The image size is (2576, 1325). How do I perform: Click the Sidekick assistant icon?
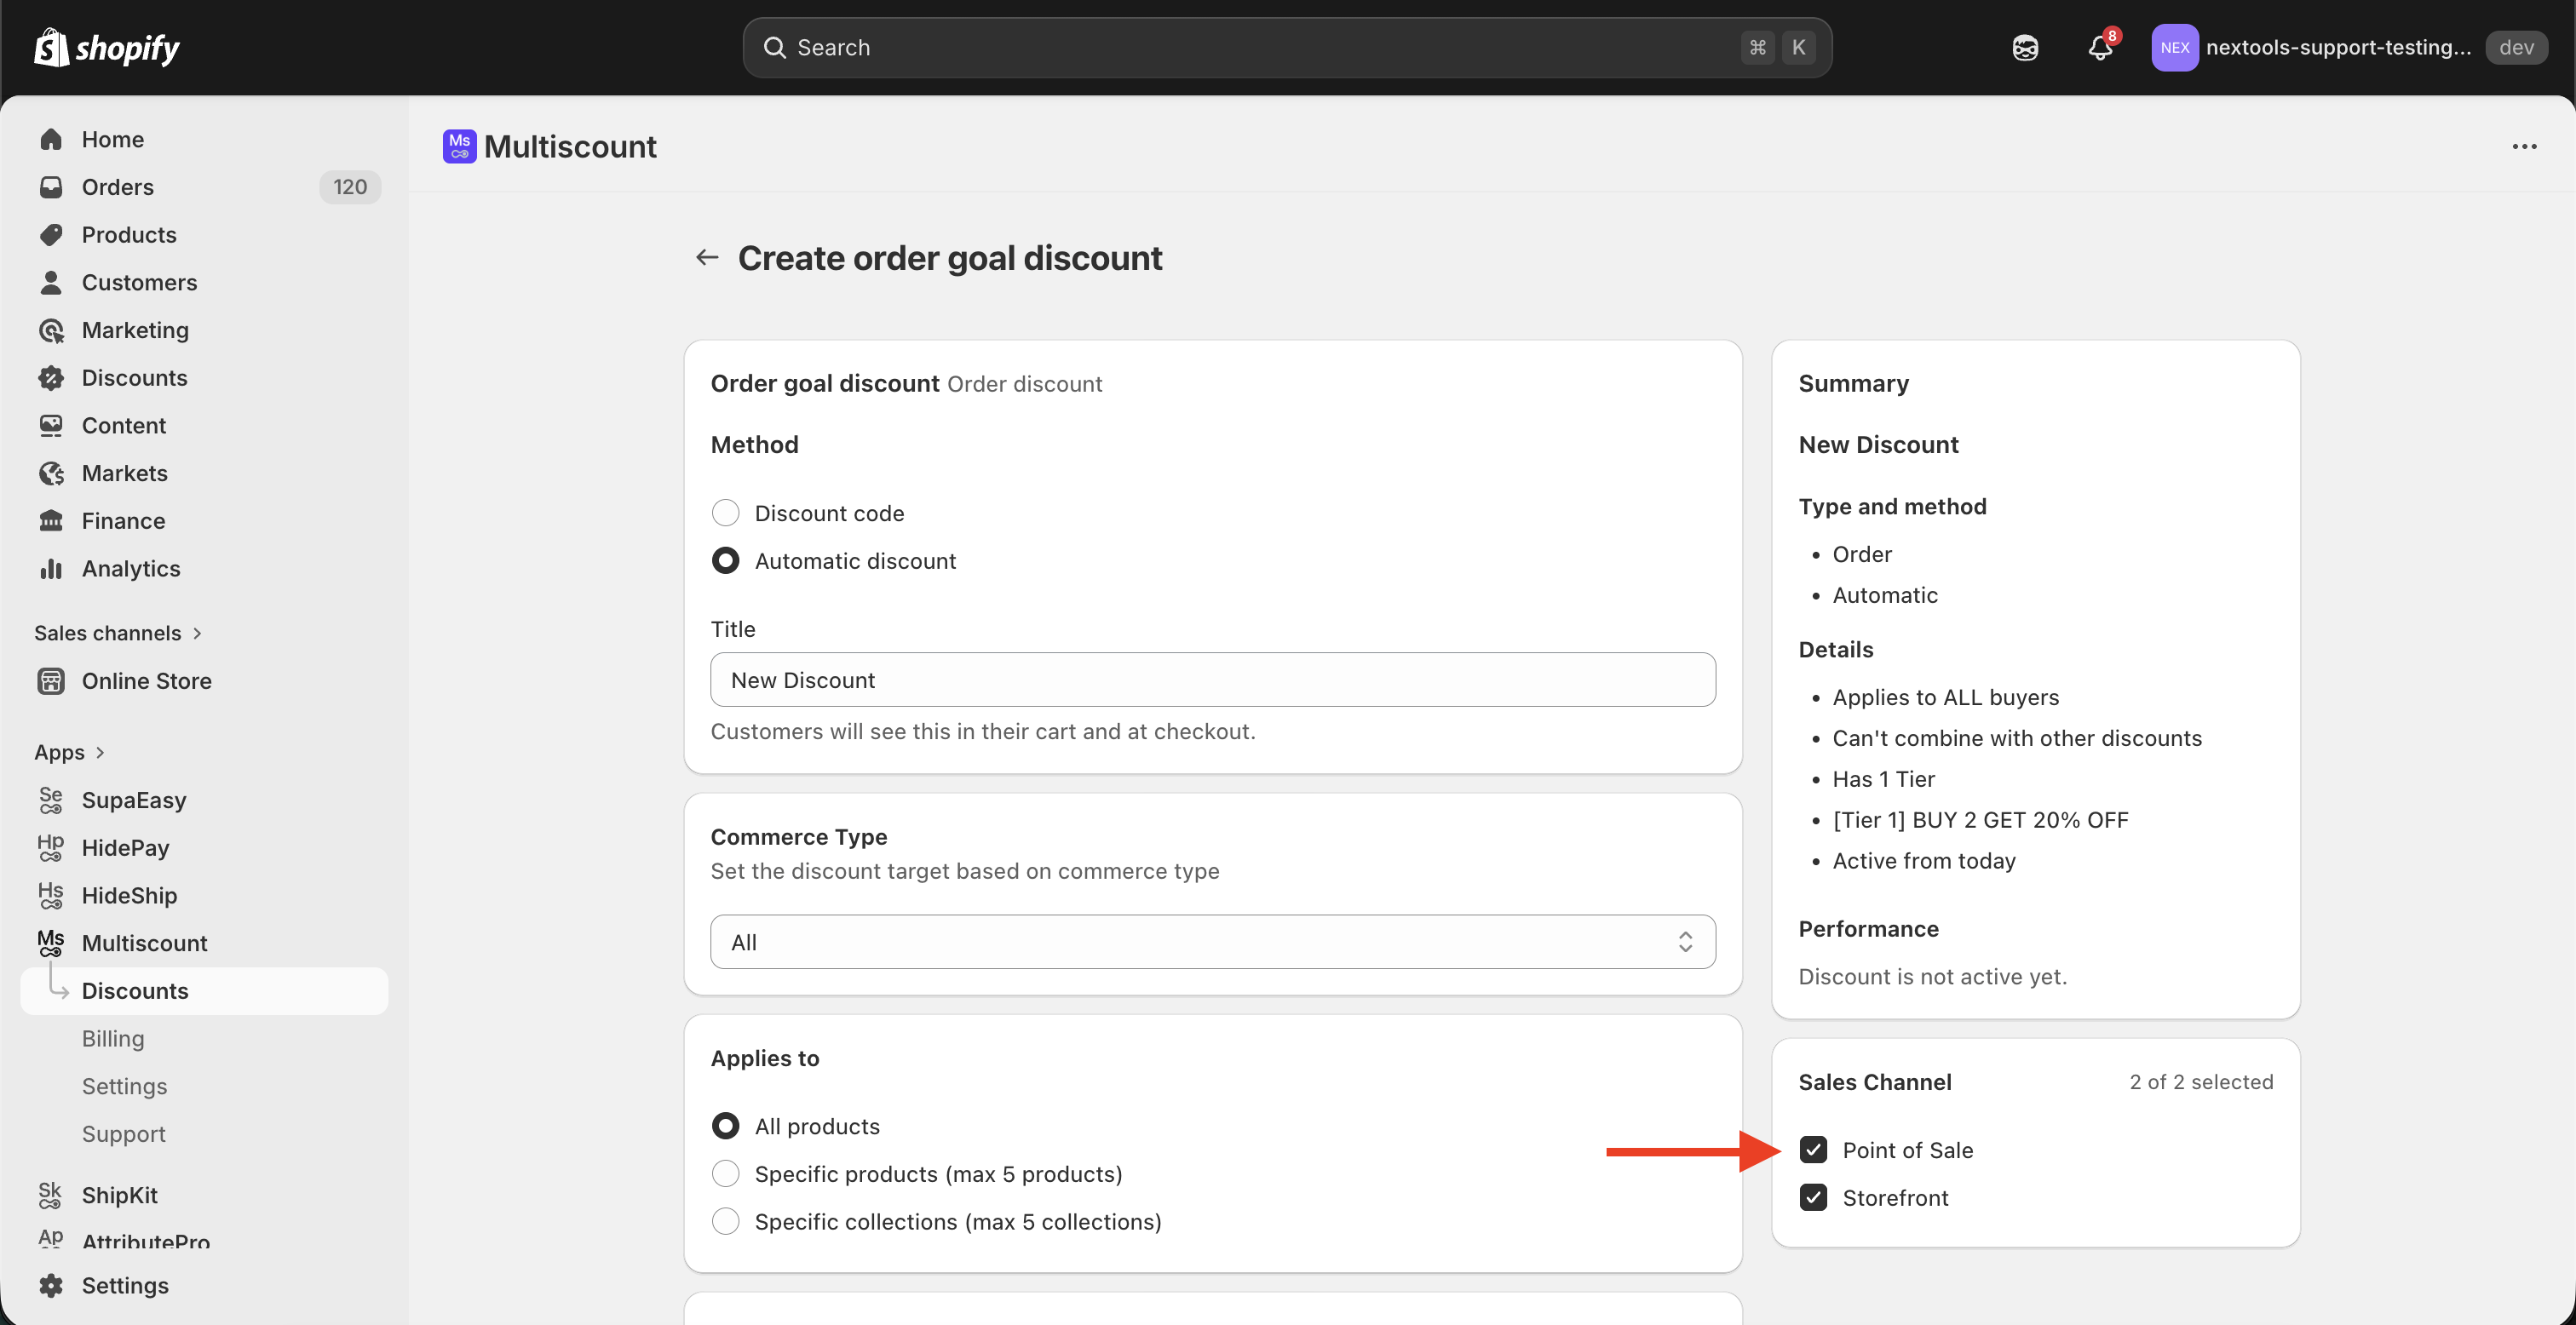[2025, 47]
